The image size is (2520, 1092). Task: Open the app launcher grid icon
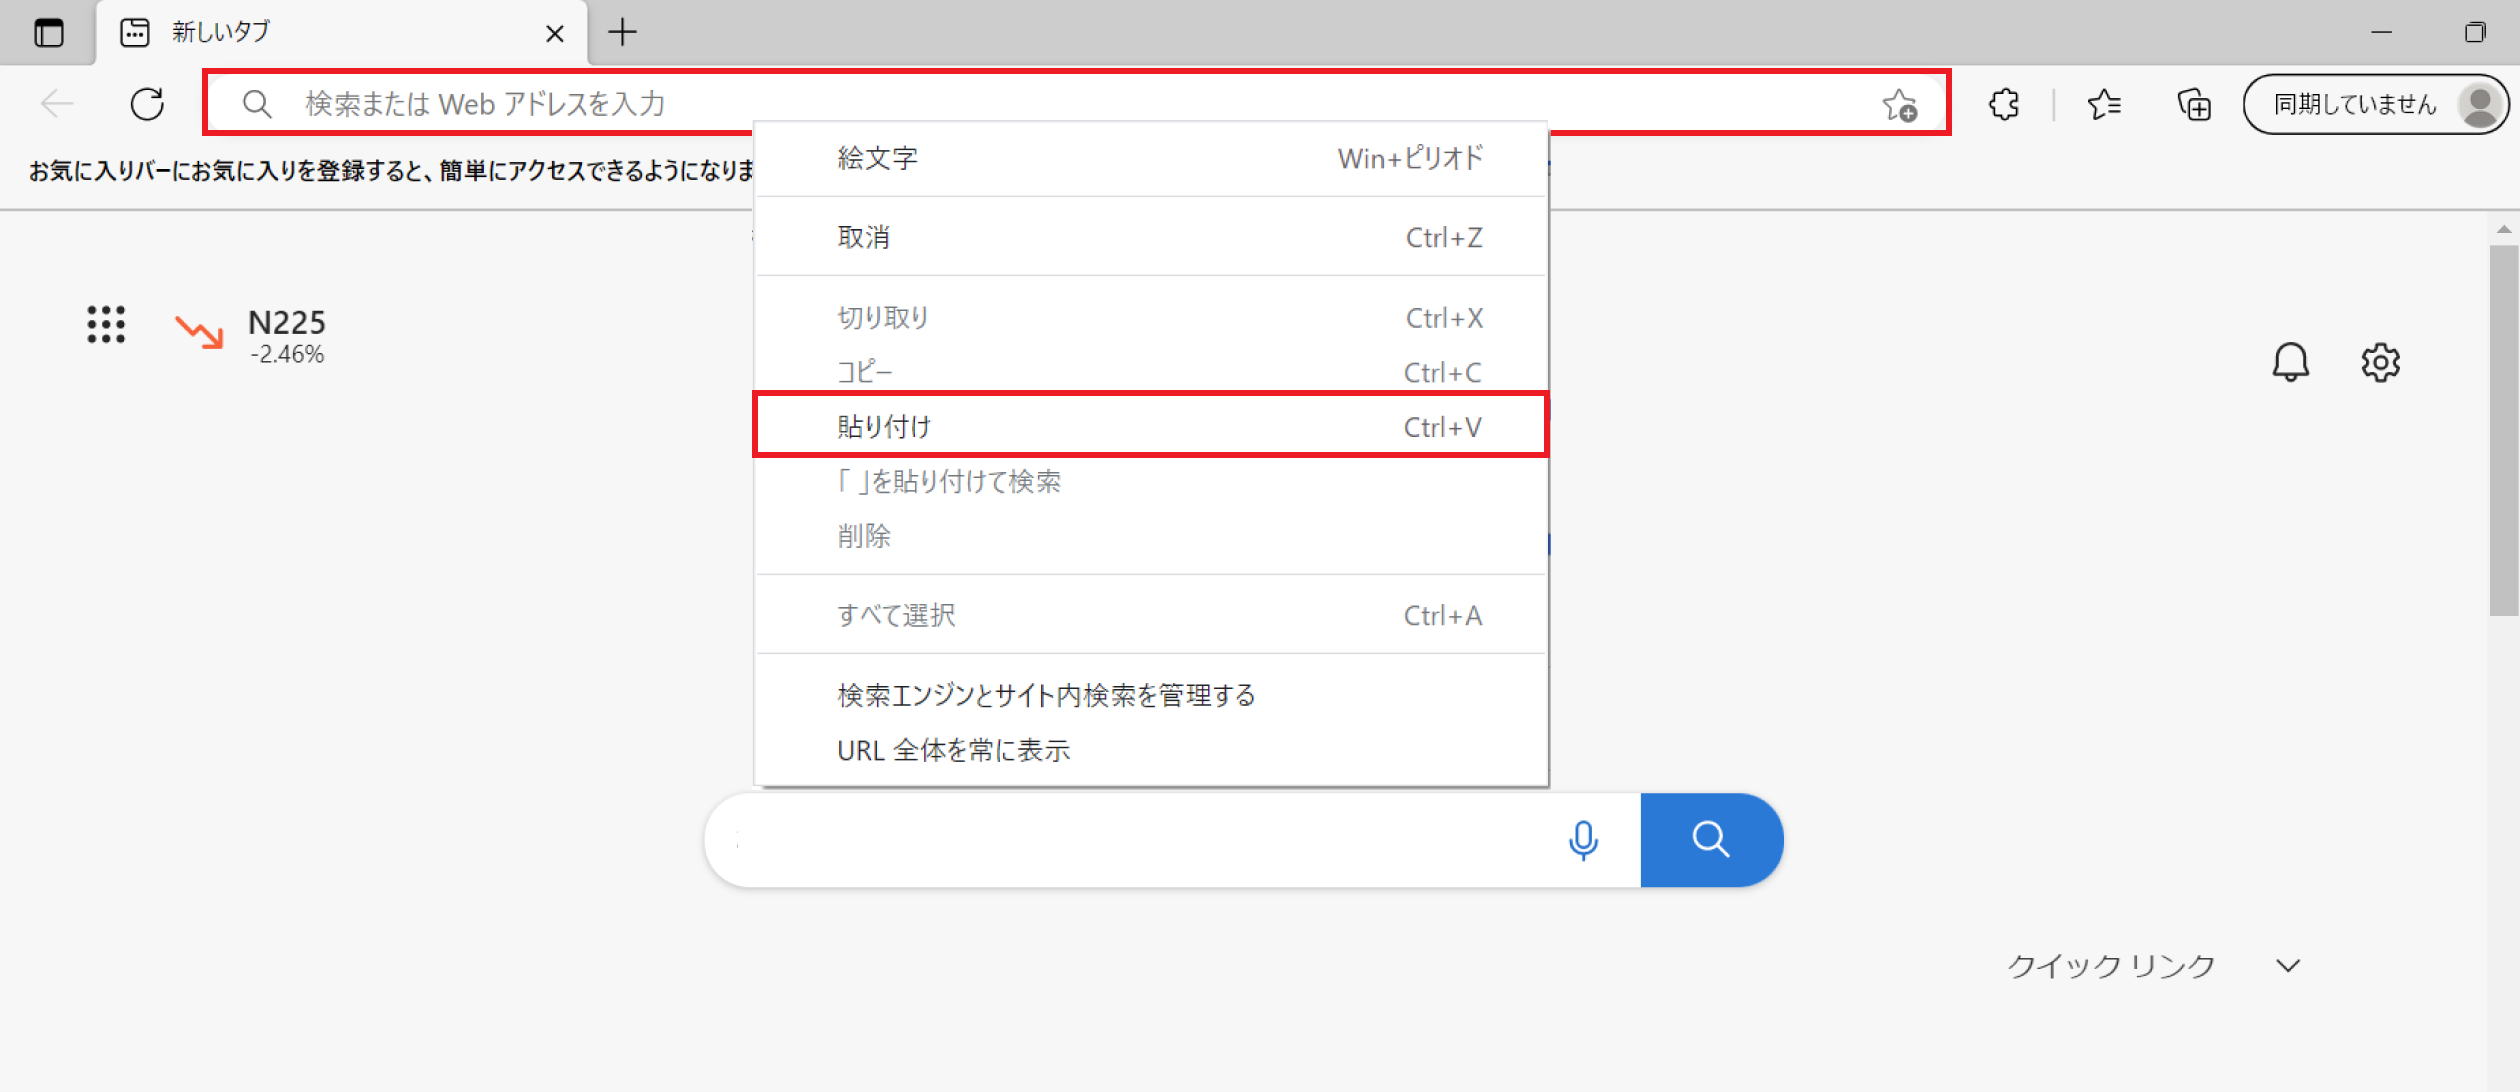tap(106, 325)
